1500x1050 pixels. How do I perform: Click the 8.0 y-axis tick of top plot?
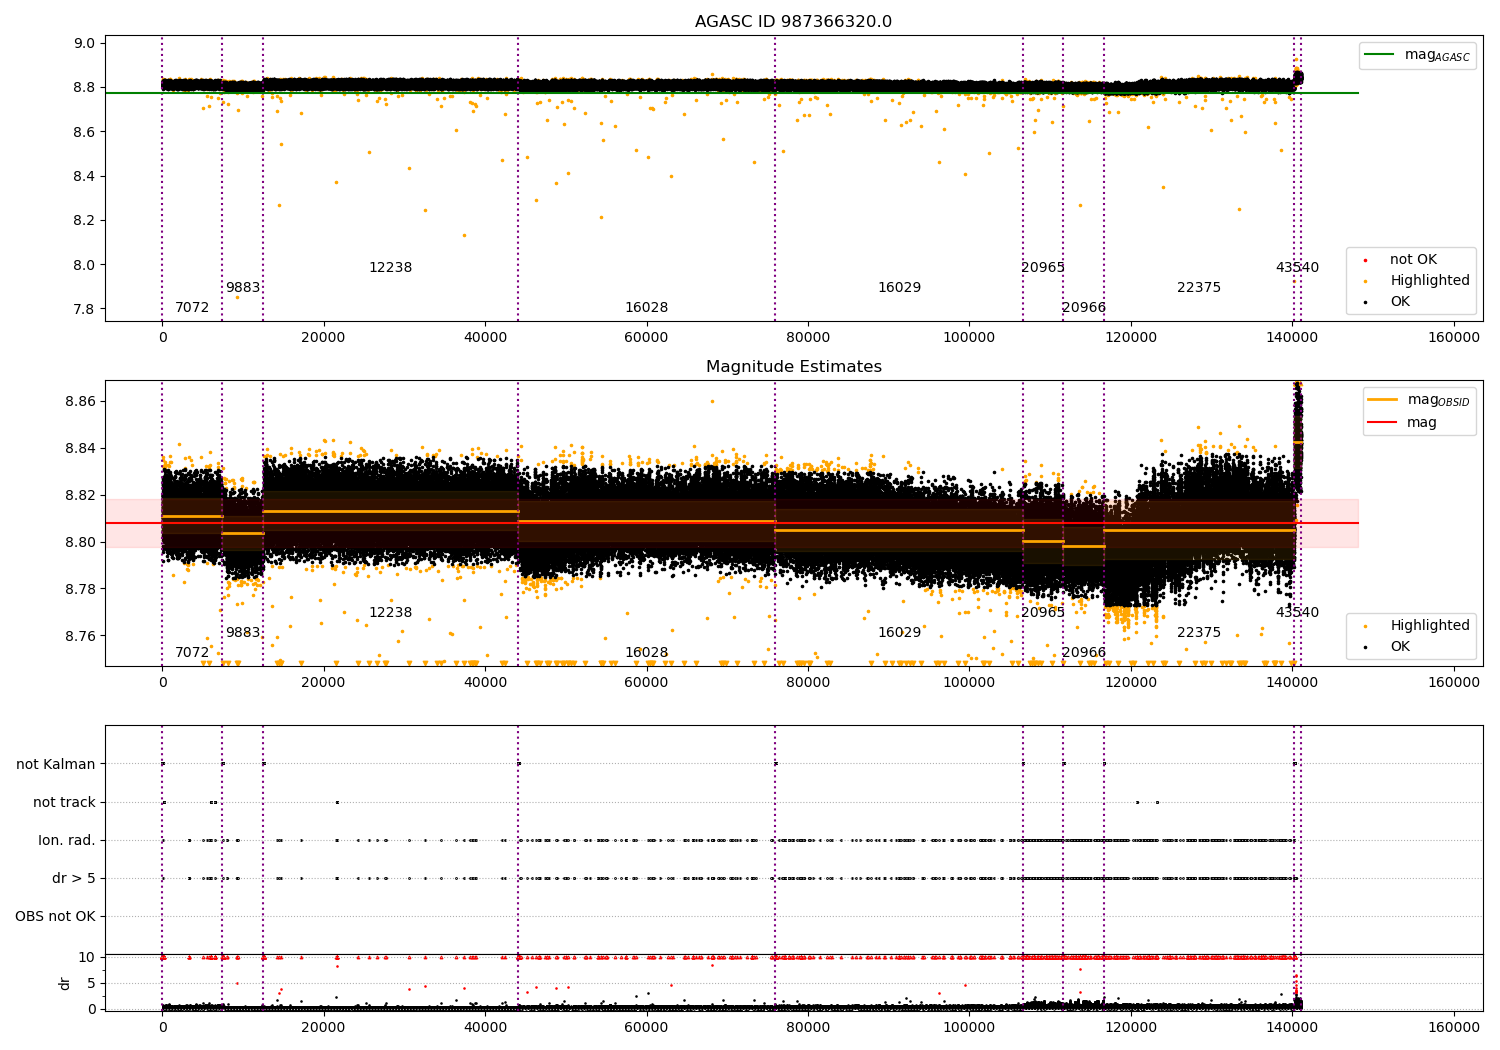(84, 265)
